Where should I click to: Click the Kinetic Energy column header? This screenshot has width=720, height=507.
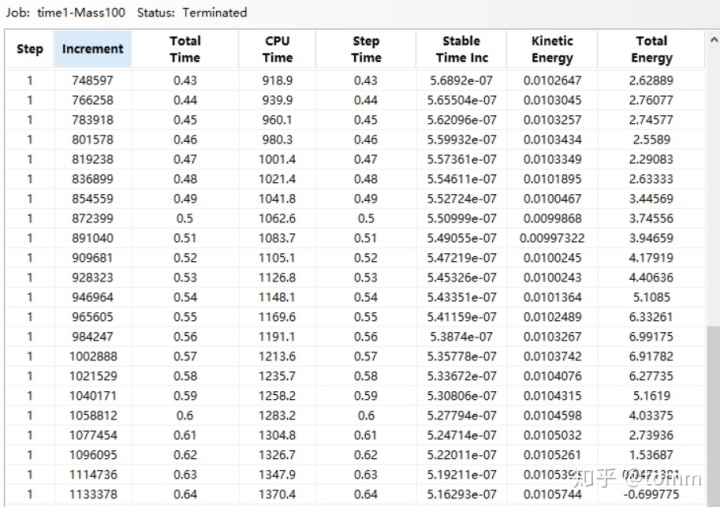[x=552, y=49]
